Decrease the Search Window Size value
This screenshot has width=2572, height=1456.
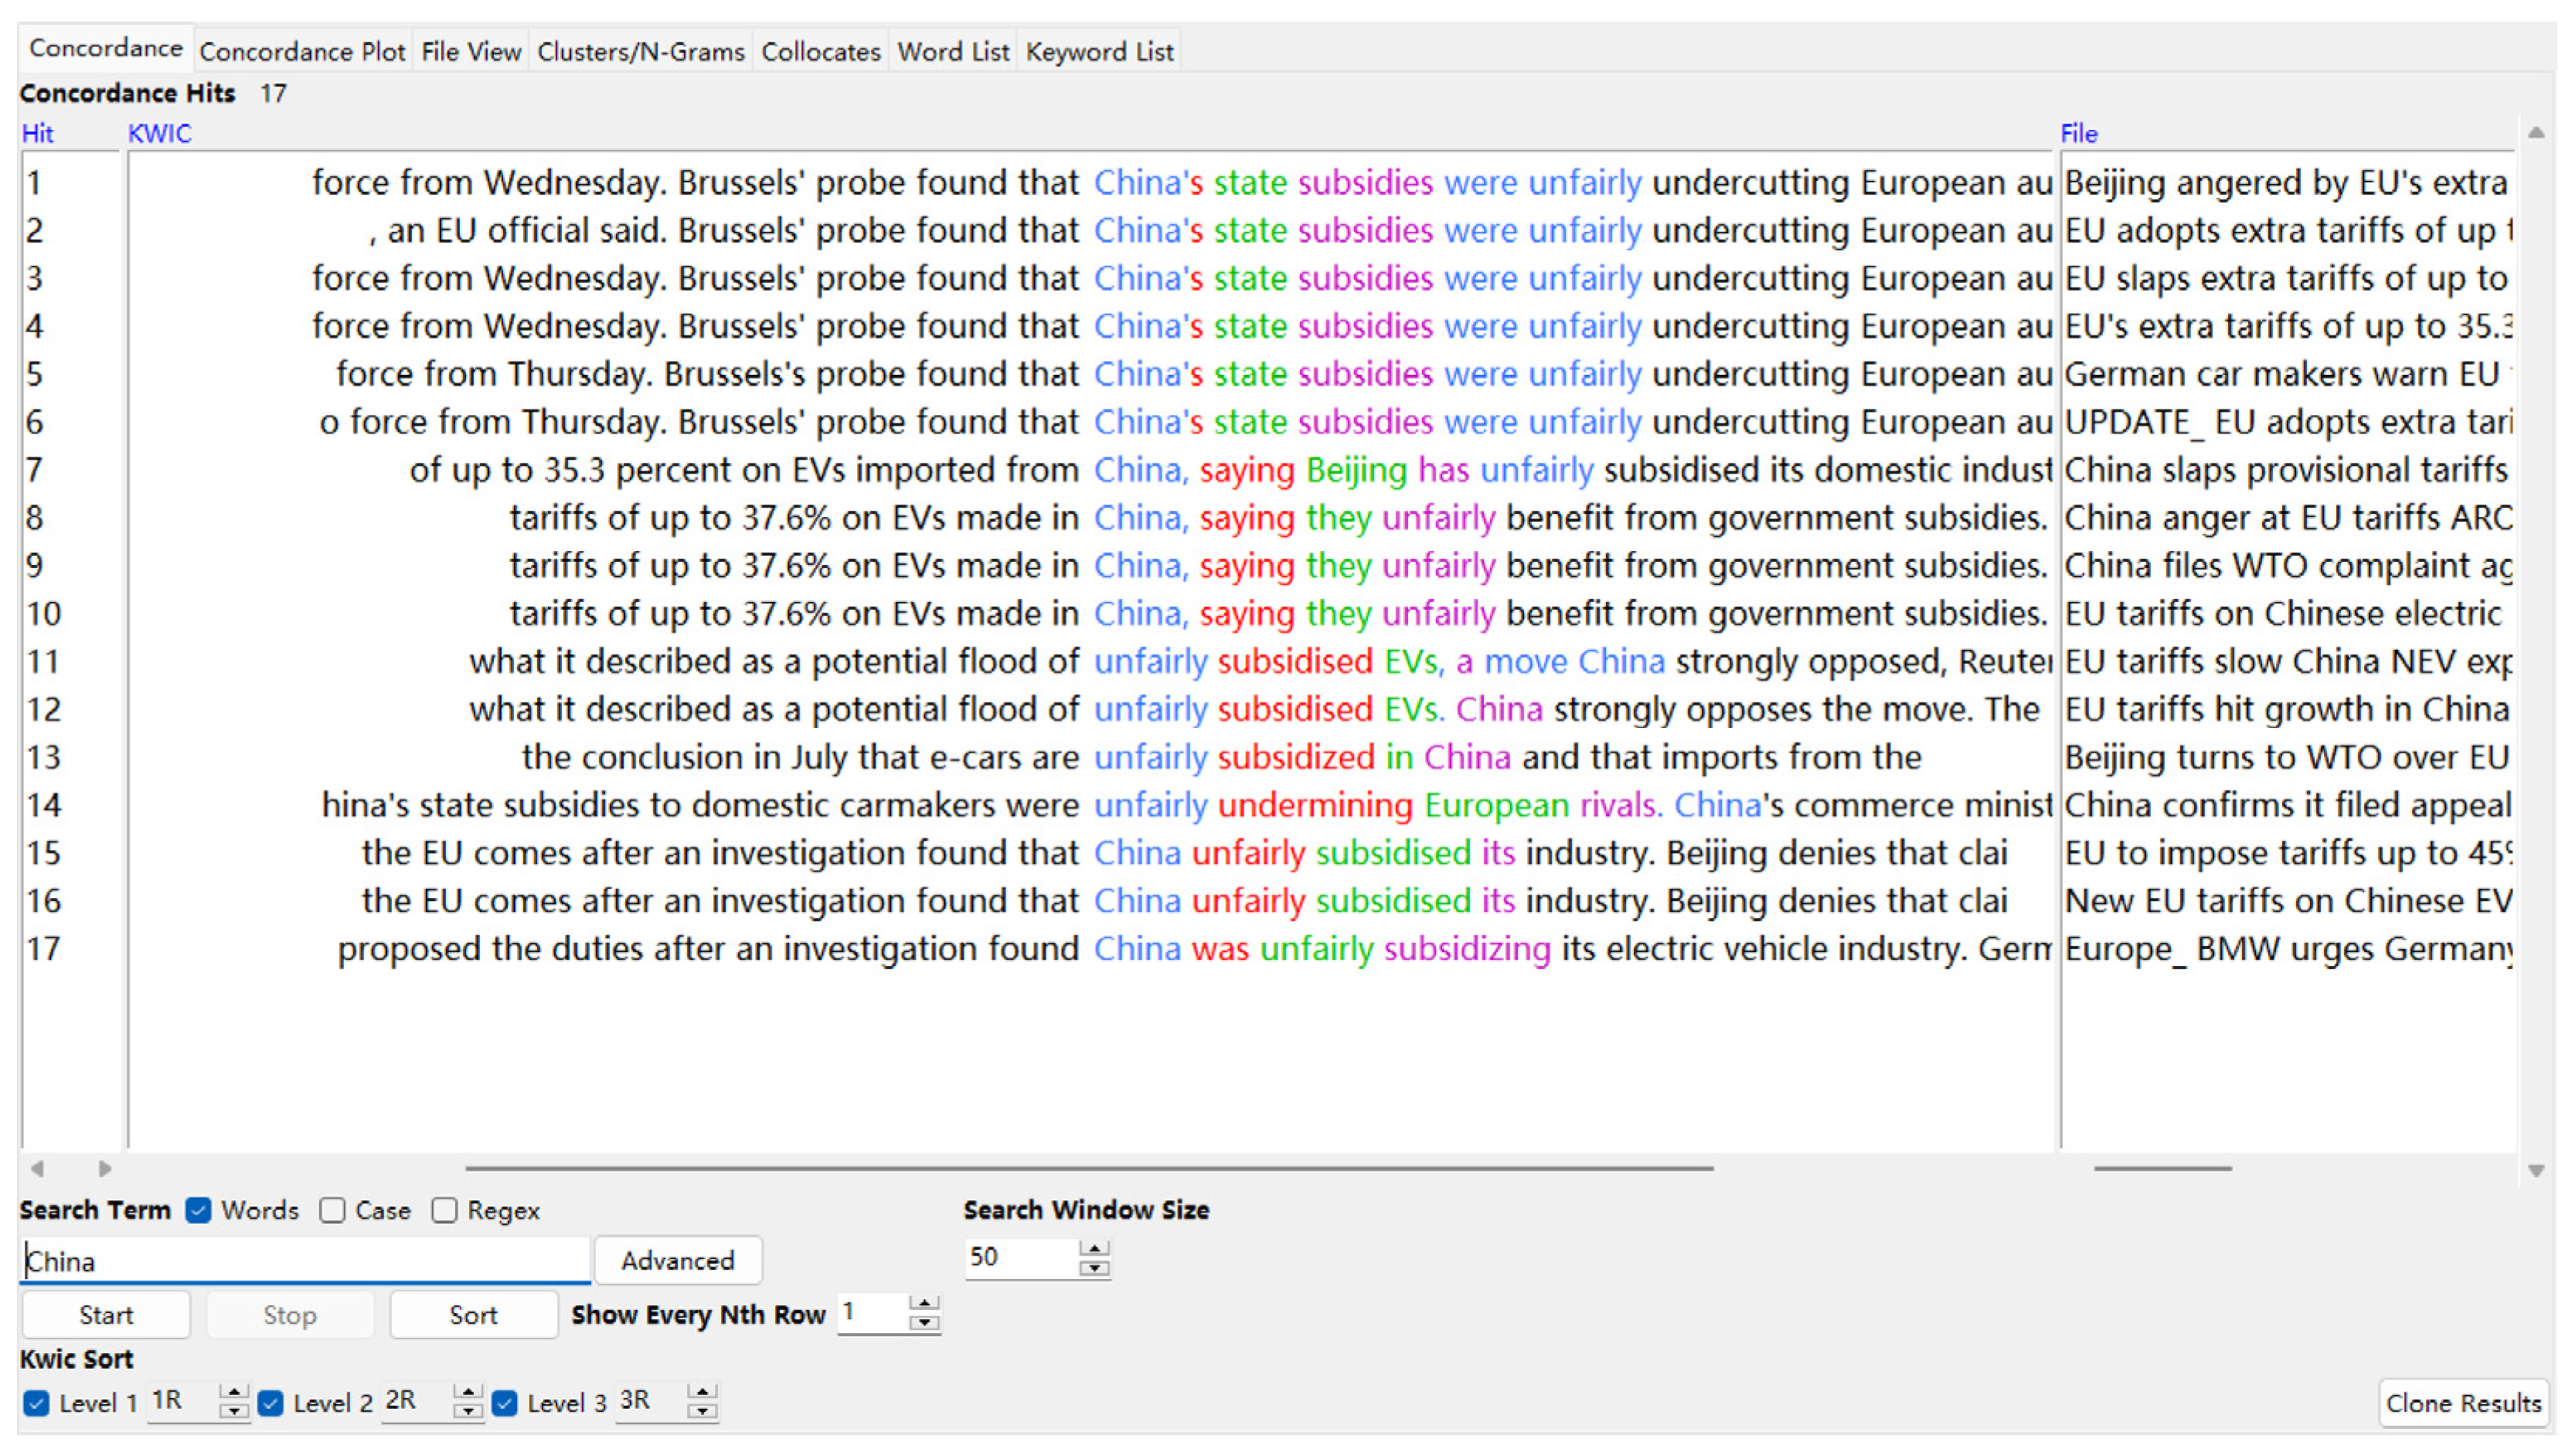pyautogui.click(x=1094, y=1268)
